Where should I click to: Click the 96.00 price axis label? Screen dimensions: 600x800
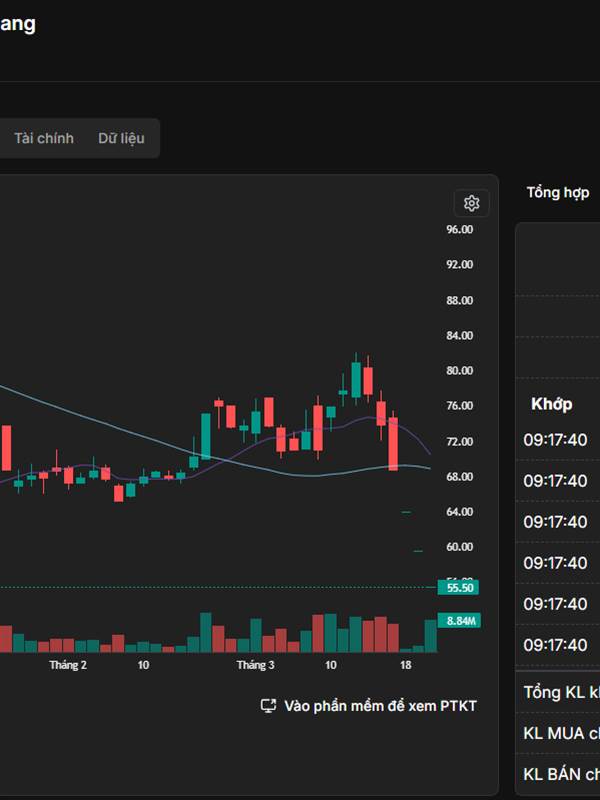pyautogui.click(x=460, y=229)
